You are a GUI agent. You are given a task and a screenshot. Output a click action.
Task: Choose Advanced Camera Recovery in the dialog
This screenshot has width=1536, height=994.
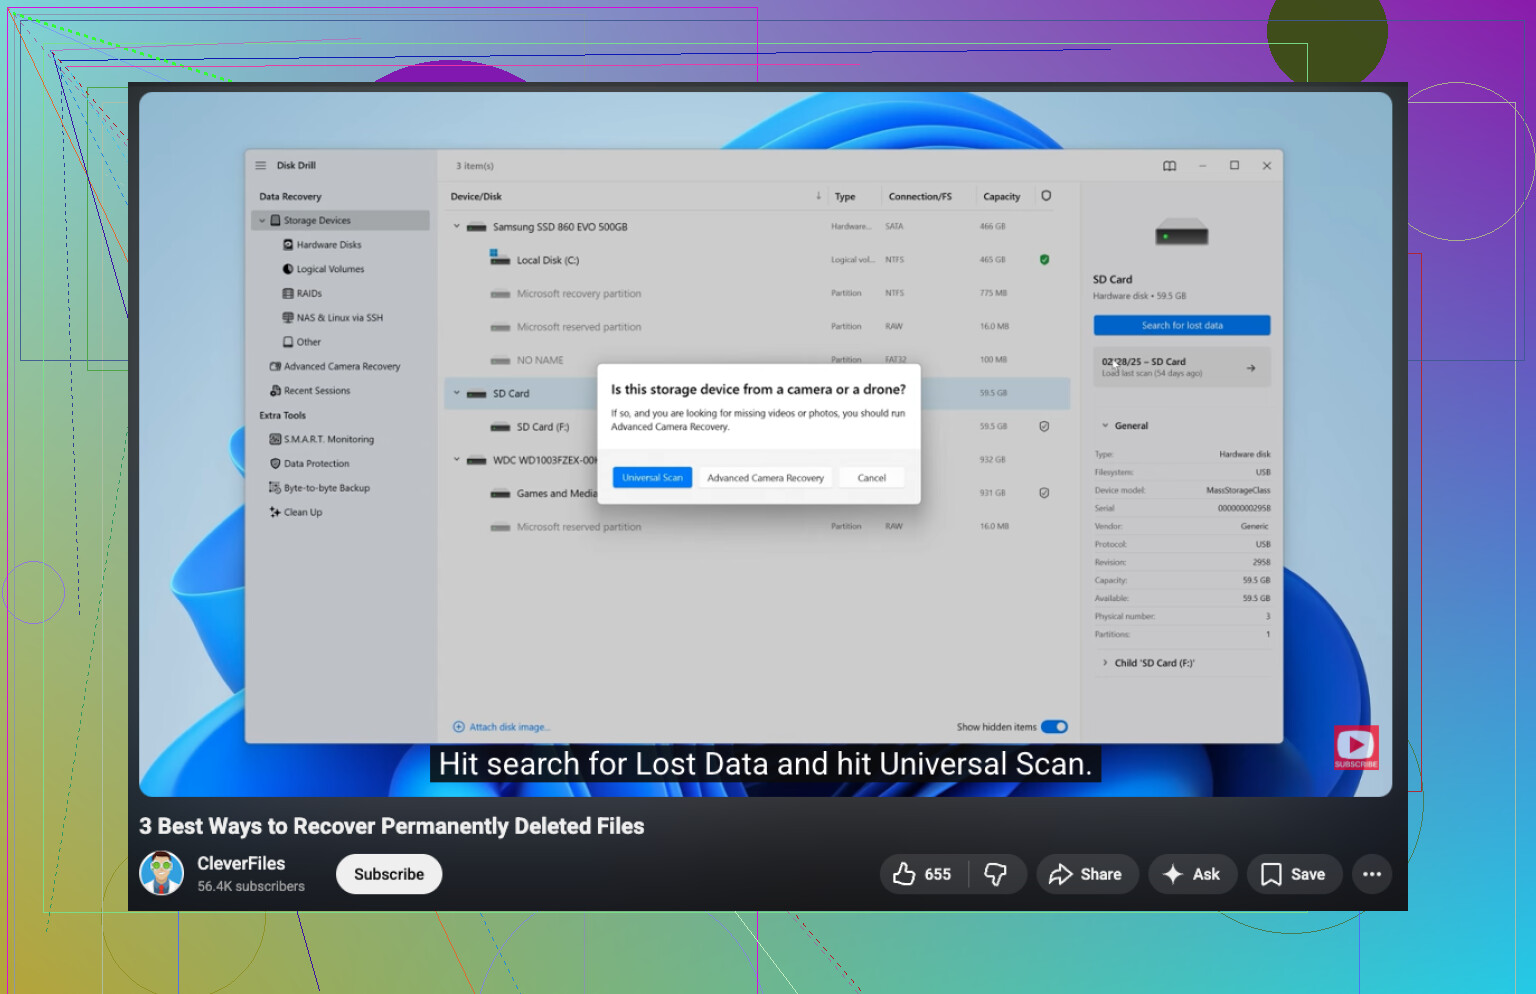[765, 478]
